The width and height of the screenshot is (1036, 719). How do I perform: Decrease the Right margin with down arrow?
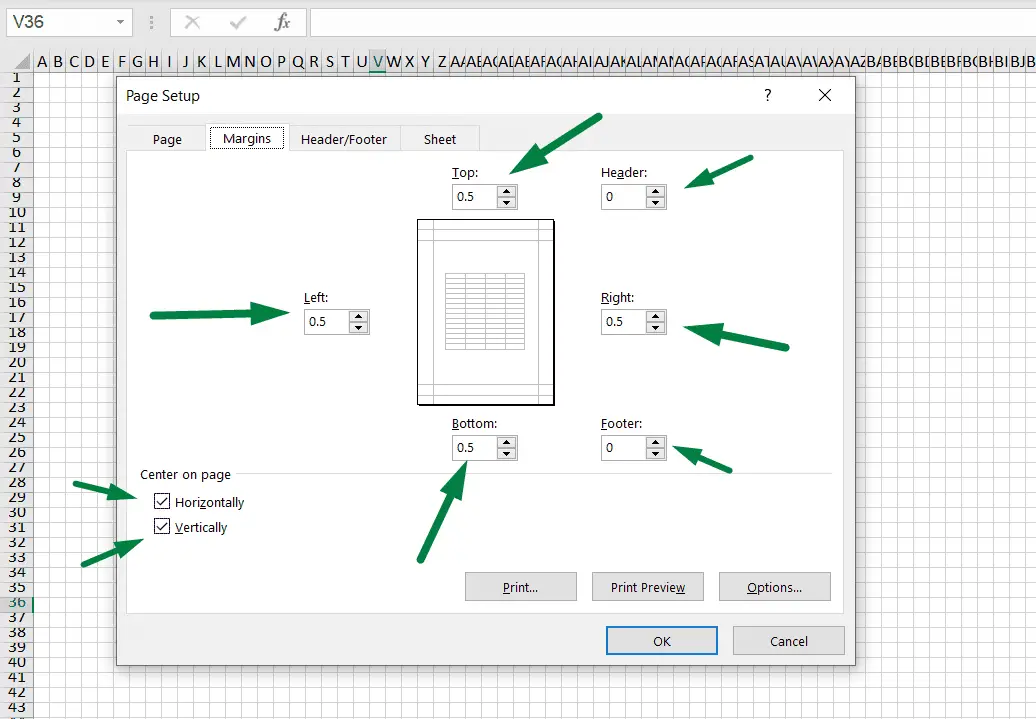pos(655,327)
